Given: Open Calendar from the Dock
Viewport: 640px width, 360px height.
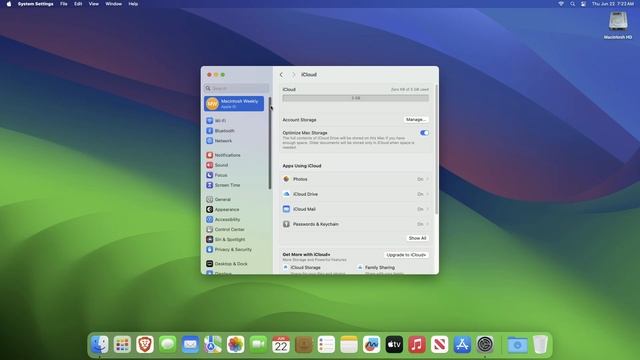Looking at the screenshot, I should coord(281,344).
